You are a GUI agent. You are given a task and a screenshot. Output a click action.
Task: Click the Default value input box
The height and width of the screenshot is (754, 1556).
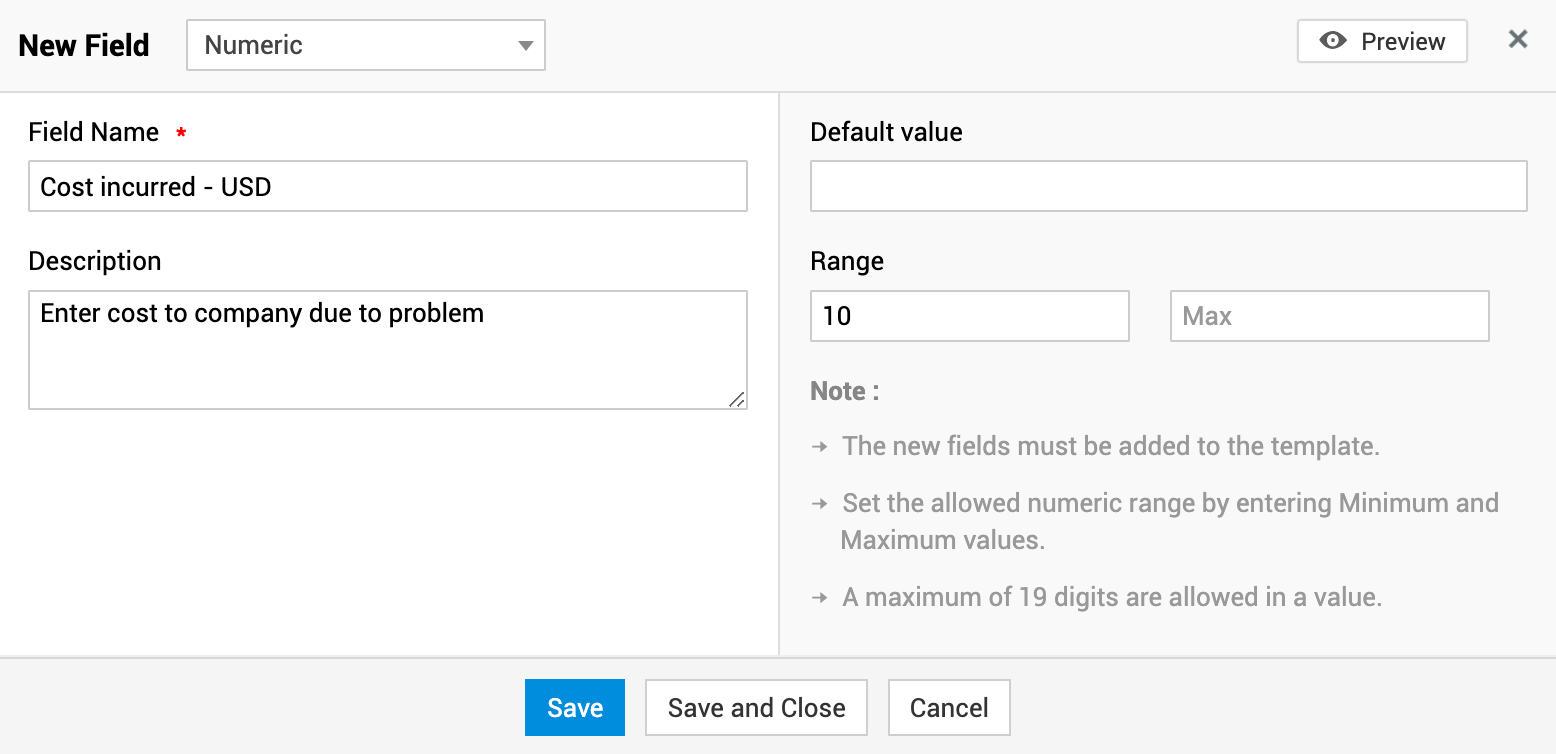[x=1168, y=186]
